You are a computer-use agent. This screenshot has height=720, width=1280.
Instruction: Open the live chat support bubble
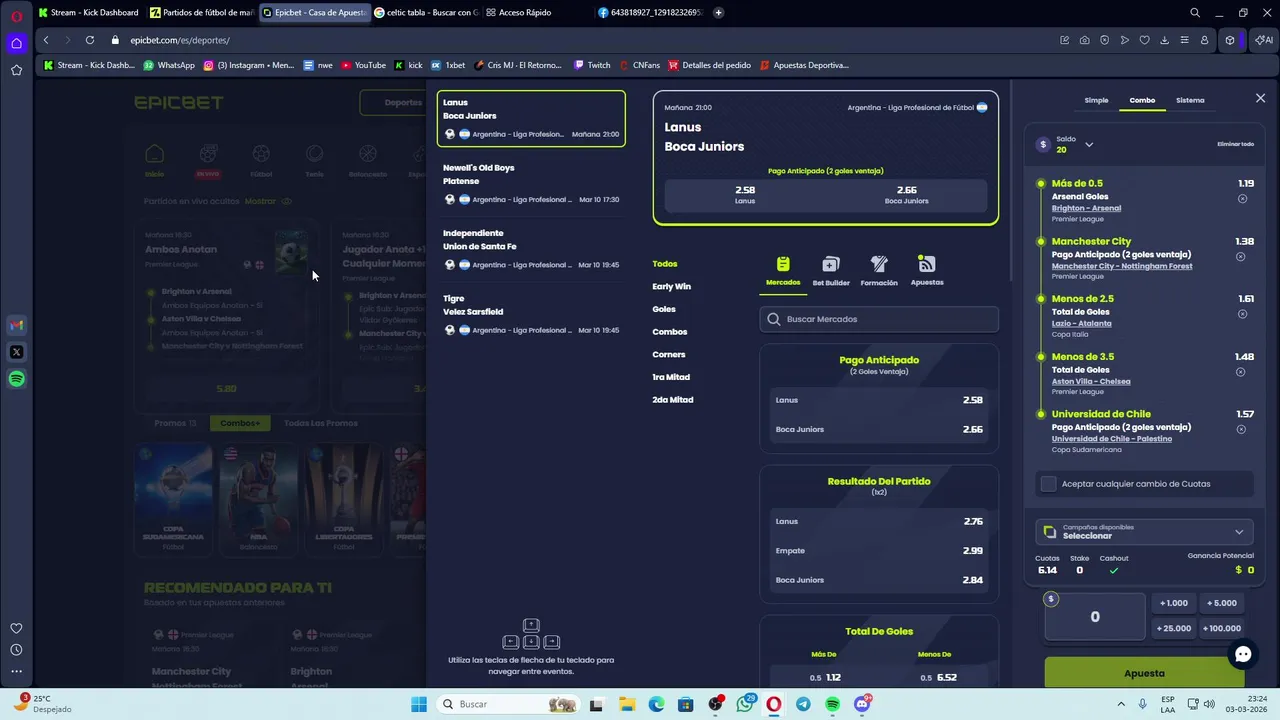click(1243, 655)
